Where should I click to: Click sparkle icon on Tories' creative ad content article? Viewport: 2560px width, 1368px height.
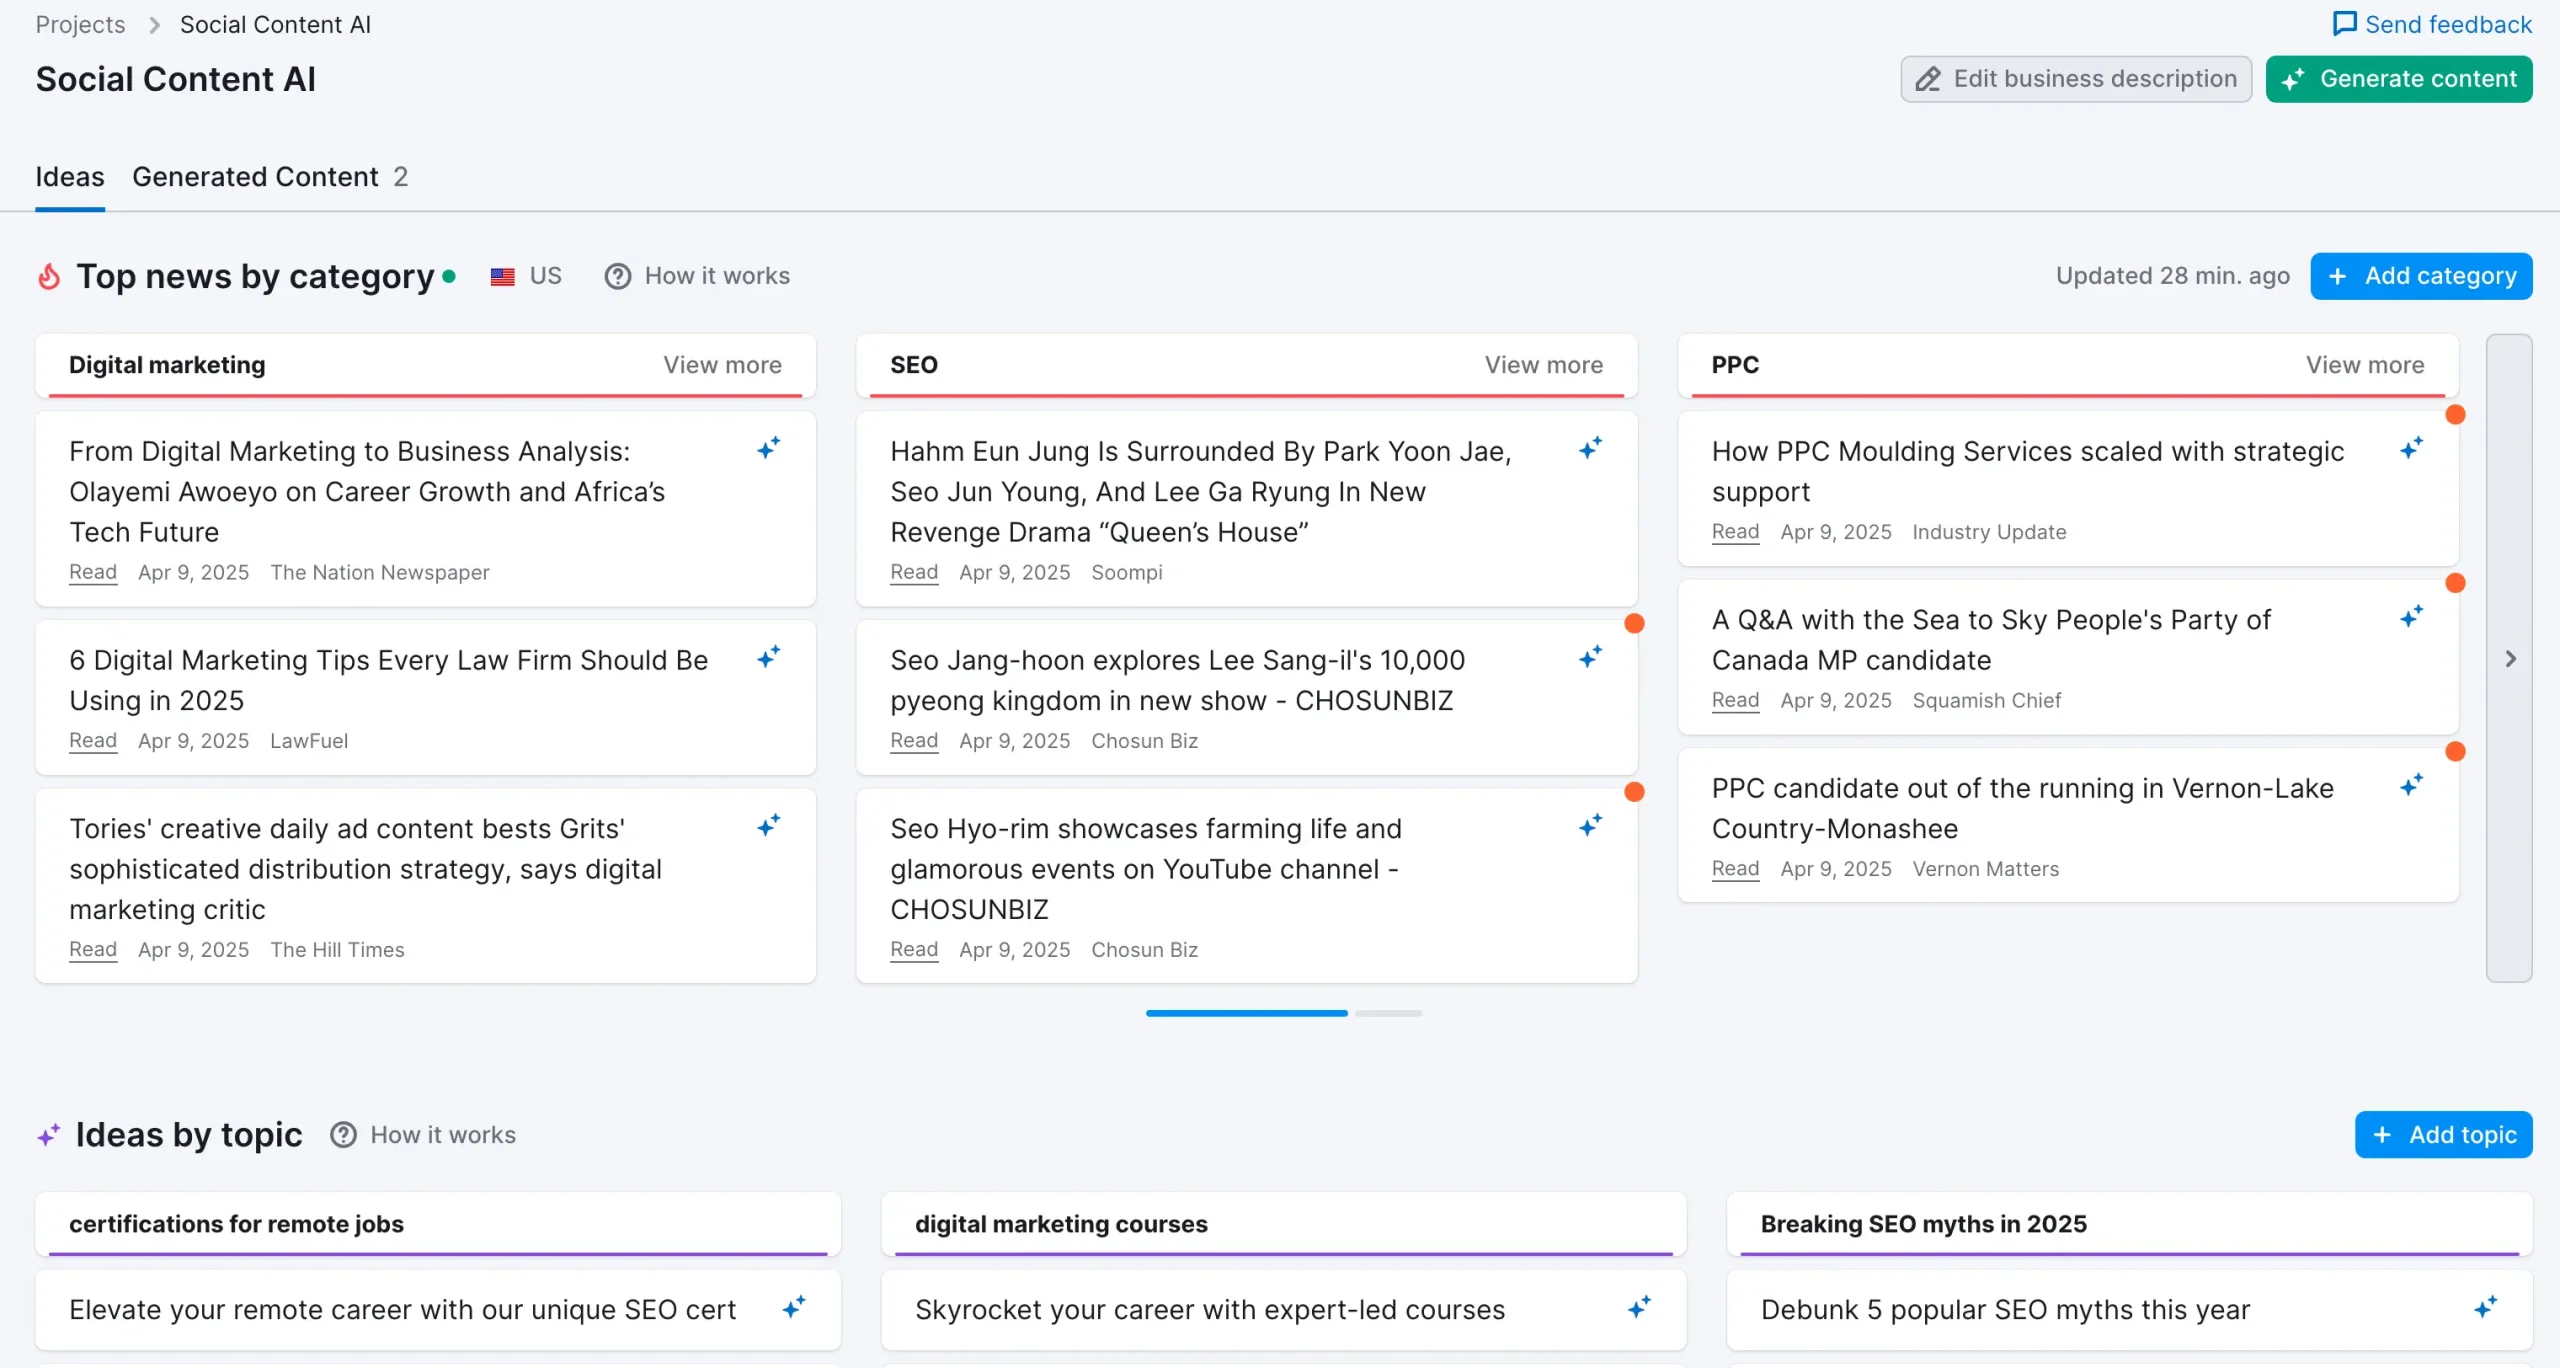pos(768,825)
